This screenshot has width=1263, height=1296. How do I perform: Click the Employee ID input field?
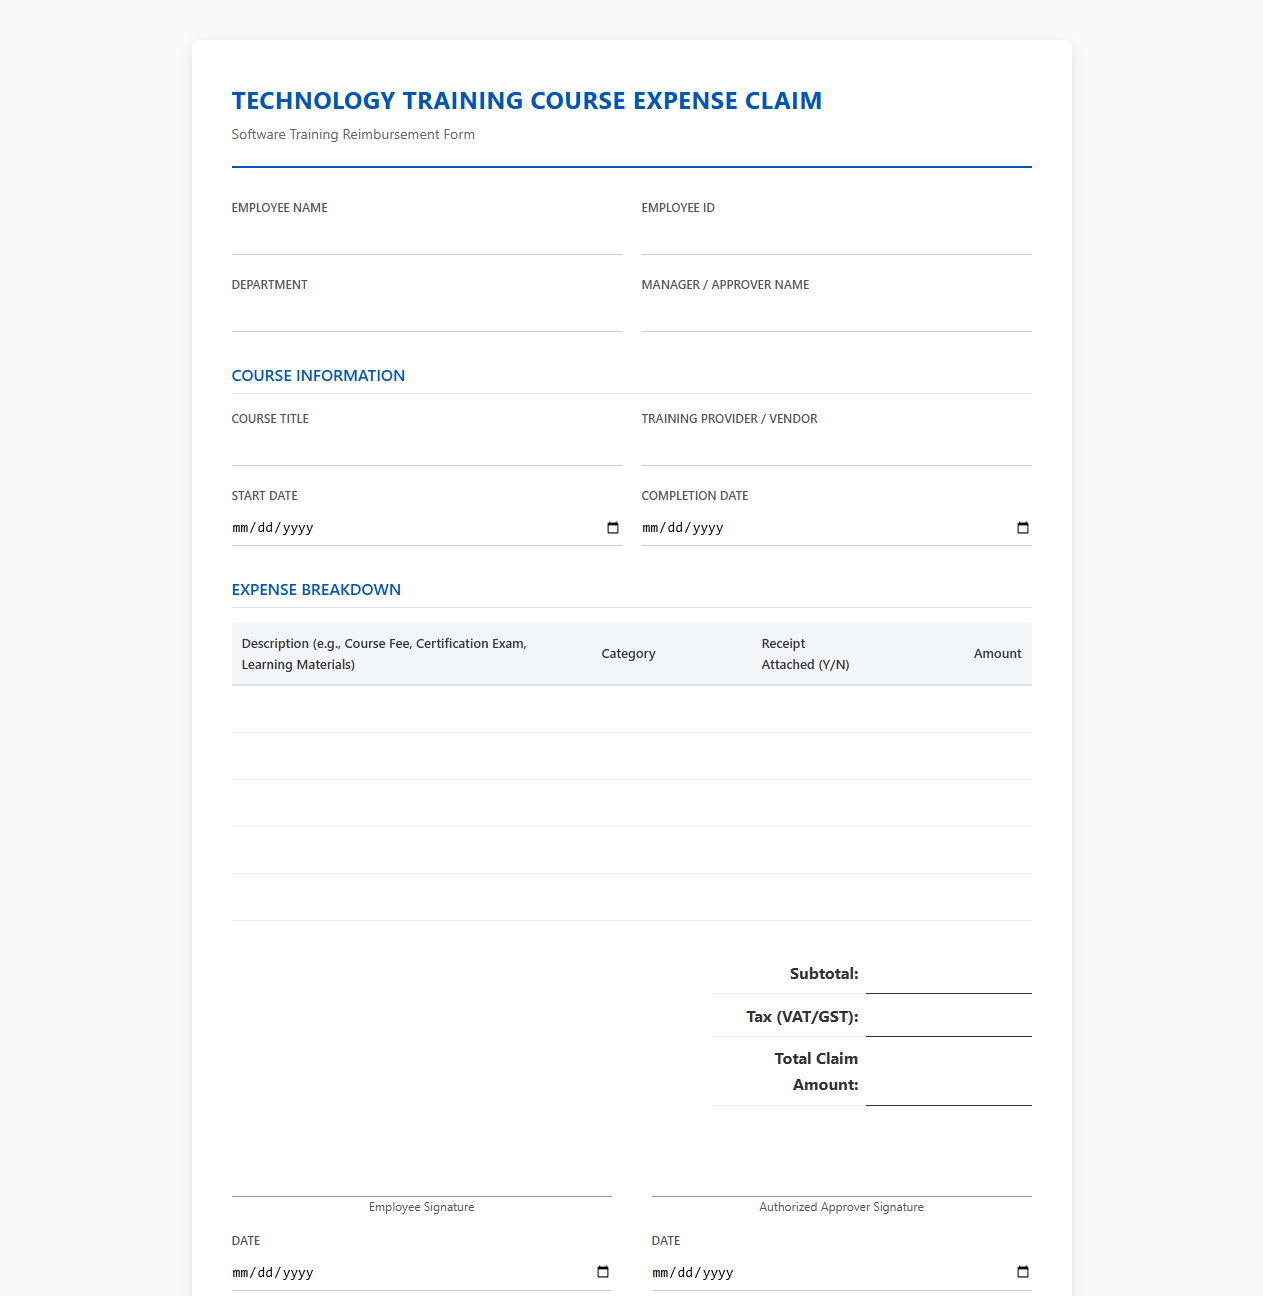[x=837, y=237]
